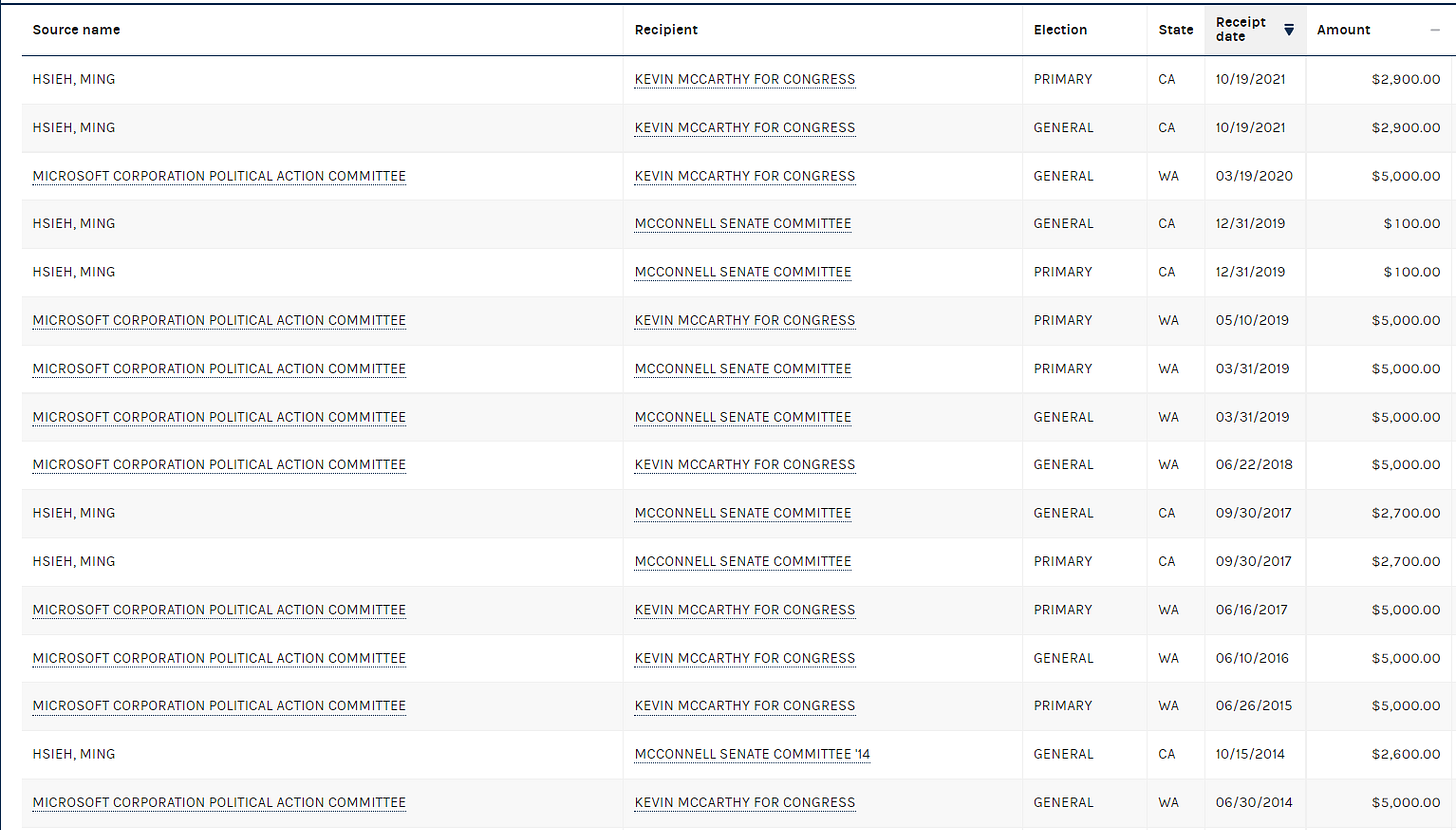Open Kevin McCarthy recipient dated 06/16/2017

(x=745, y=610)
